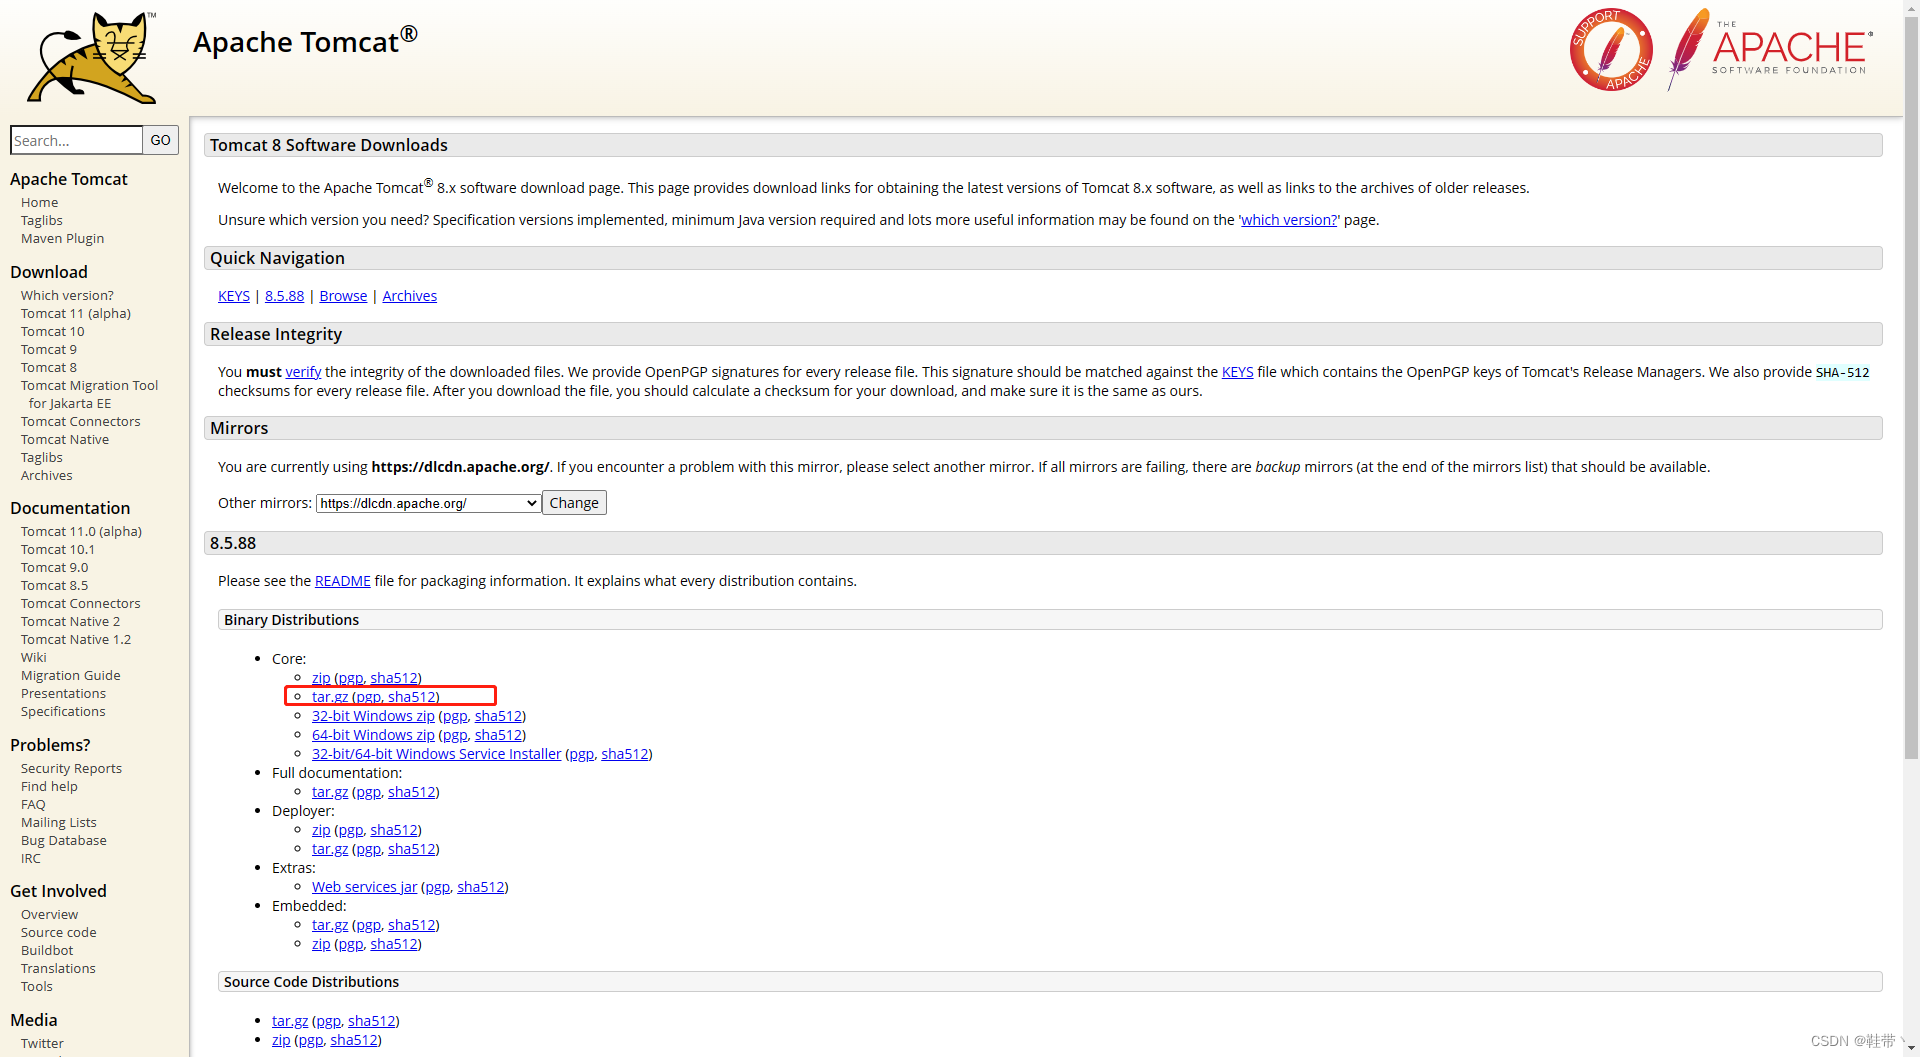The height and width of the screenshot is (1057, 1920).
Task: Download Full documentation tar.gz
Action: 330,792
